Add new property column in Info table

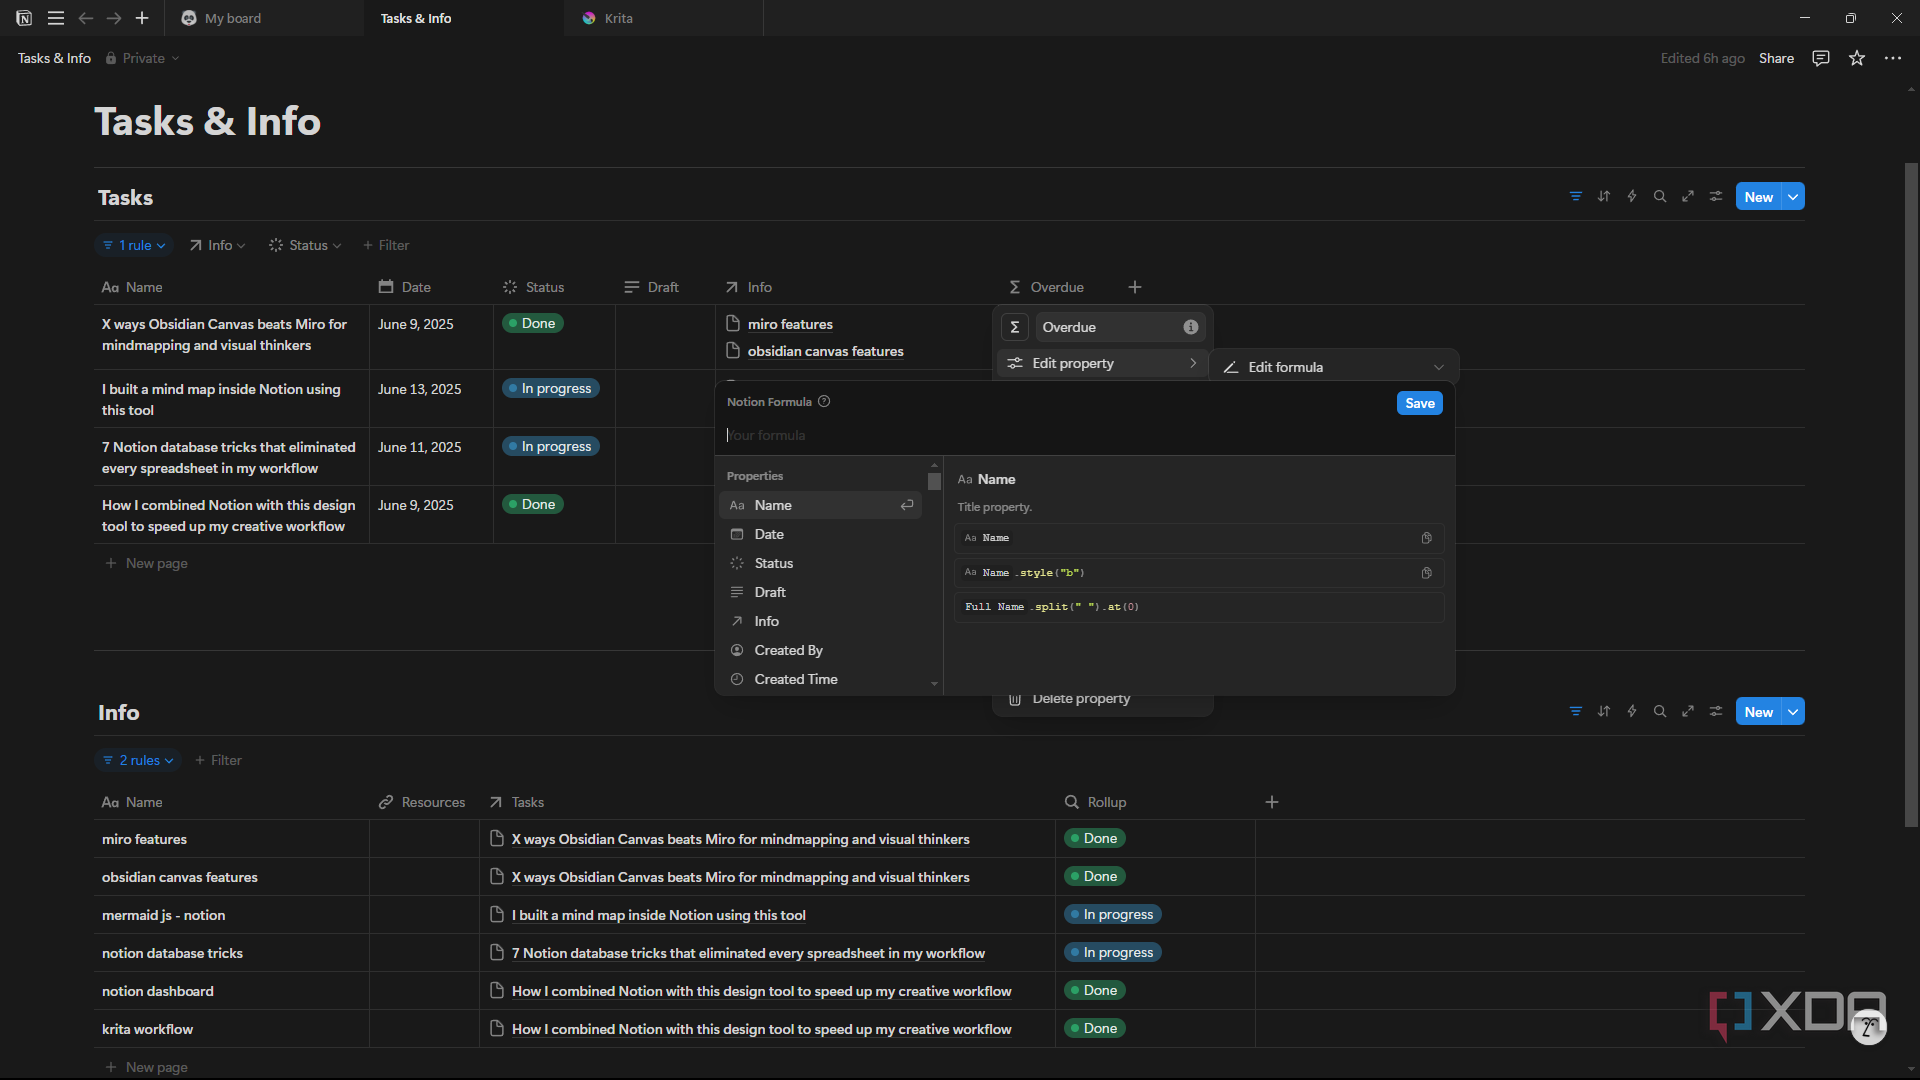click(1272, 802)
